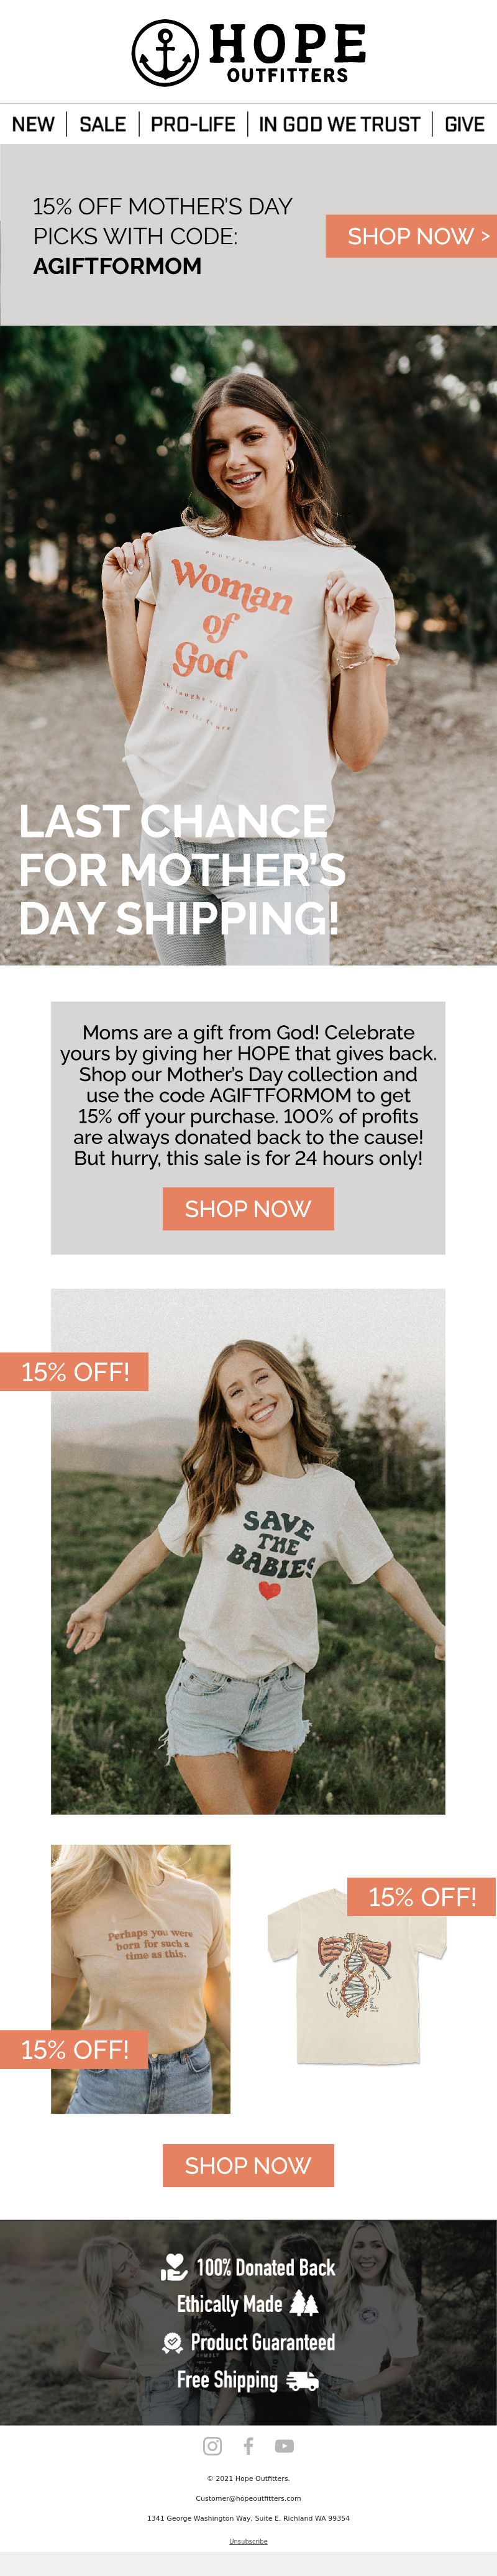Click the Product Guaranteed badge icon
The height and width of the screenshot is (2576, 497).
172,2342
